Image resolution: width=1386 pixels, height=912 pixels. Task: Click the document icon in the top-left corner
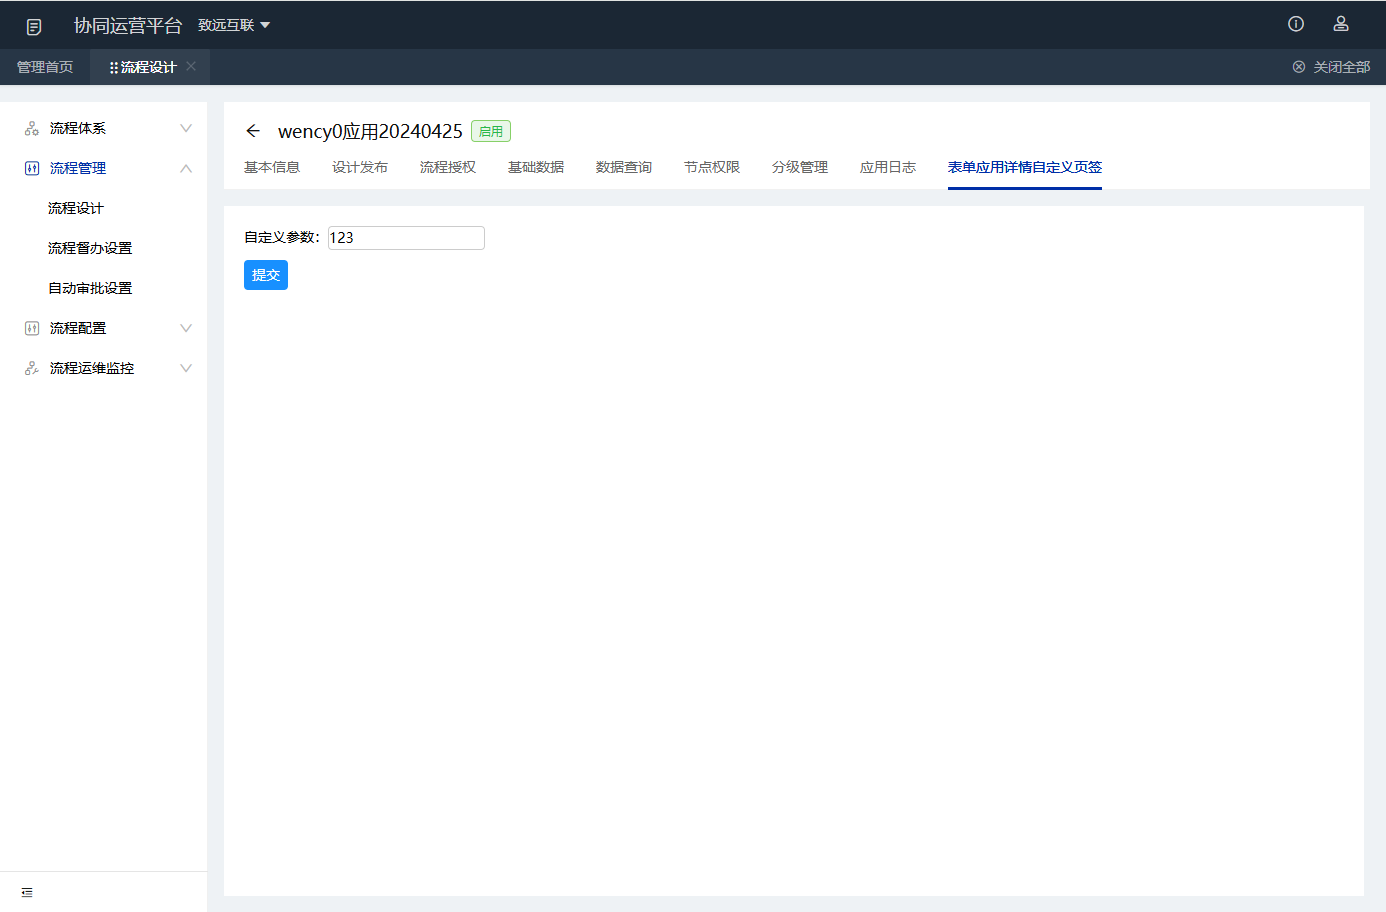click(x=35, y=24)
